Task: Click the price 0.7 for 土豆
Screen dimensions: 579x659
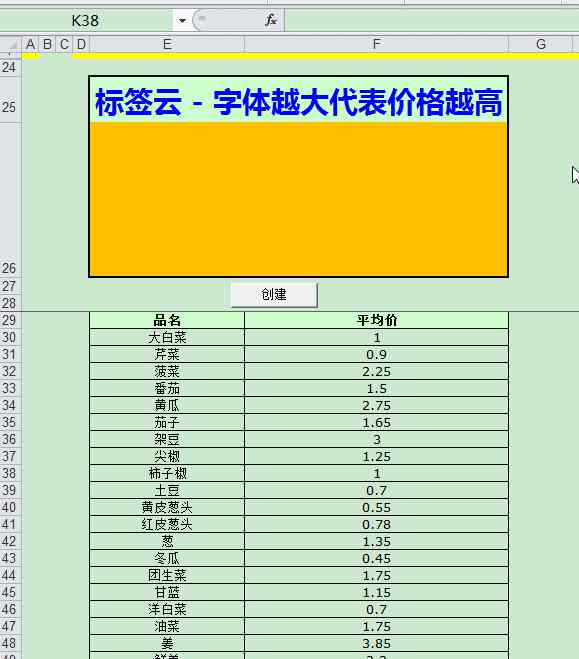Action: [376, 490]
